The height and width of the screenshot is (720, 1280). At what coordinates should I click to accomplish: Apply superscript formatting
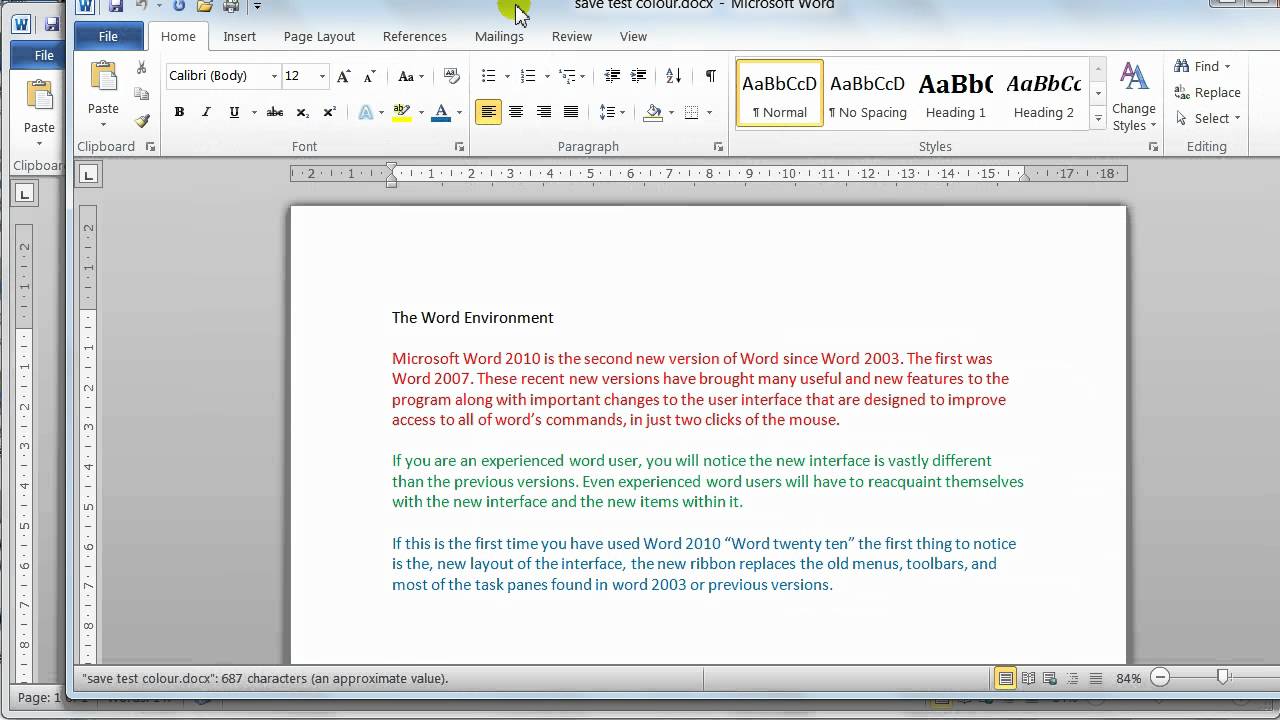tap(329, 112)
